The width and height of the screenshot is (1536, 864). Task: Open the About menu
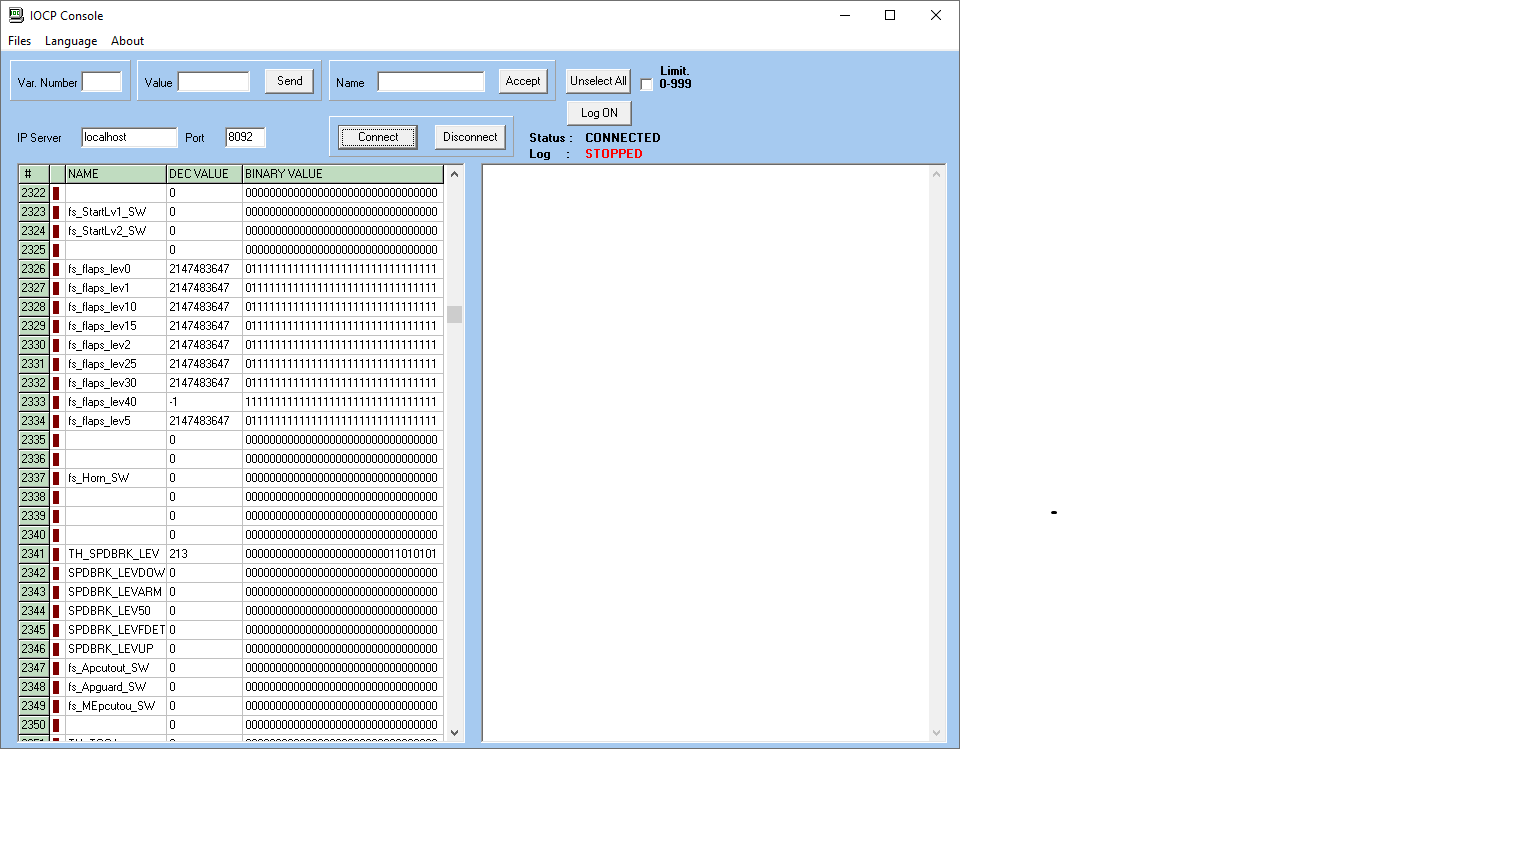click(127, 40)
